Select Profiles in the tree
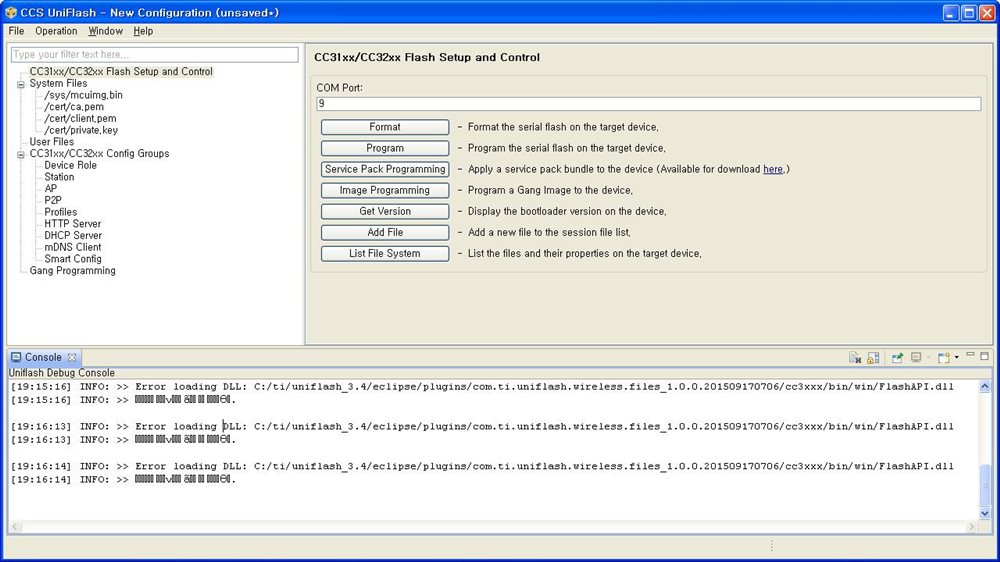The width and height of the screenshot is (1000, 562). [61, 212]
